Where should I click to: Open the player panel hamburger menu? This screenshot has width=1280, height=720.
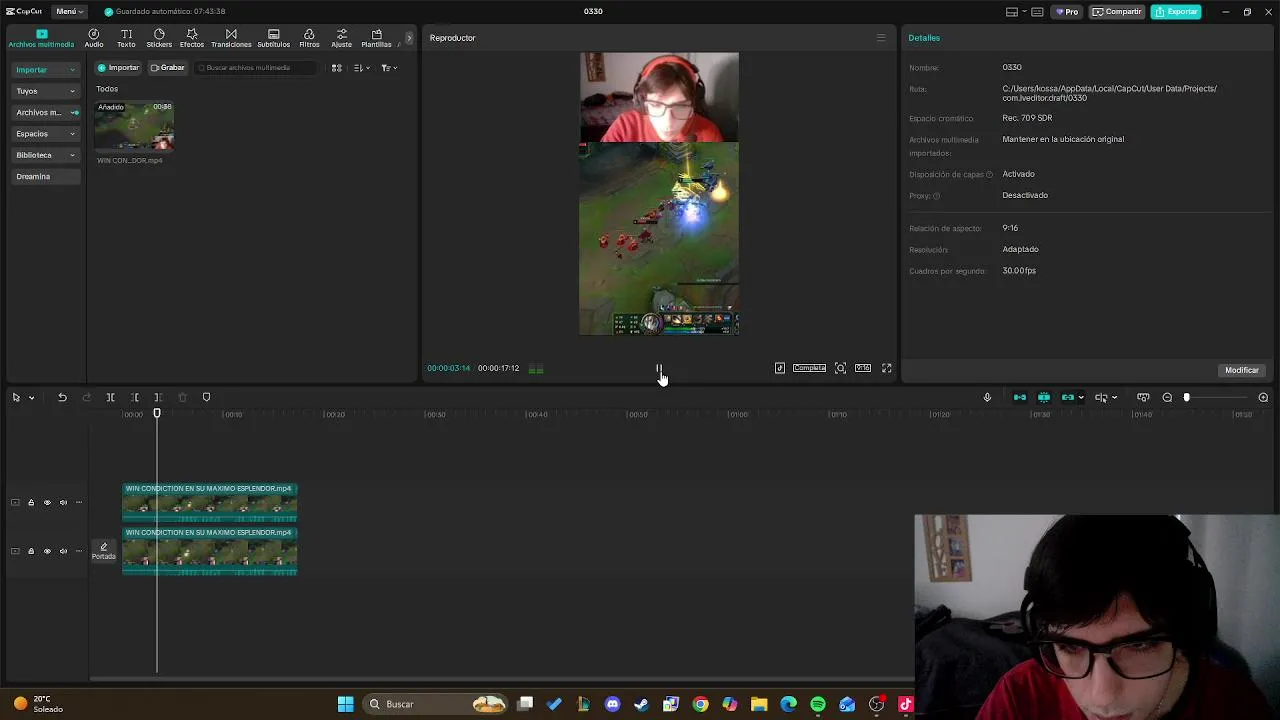point(881,38)
